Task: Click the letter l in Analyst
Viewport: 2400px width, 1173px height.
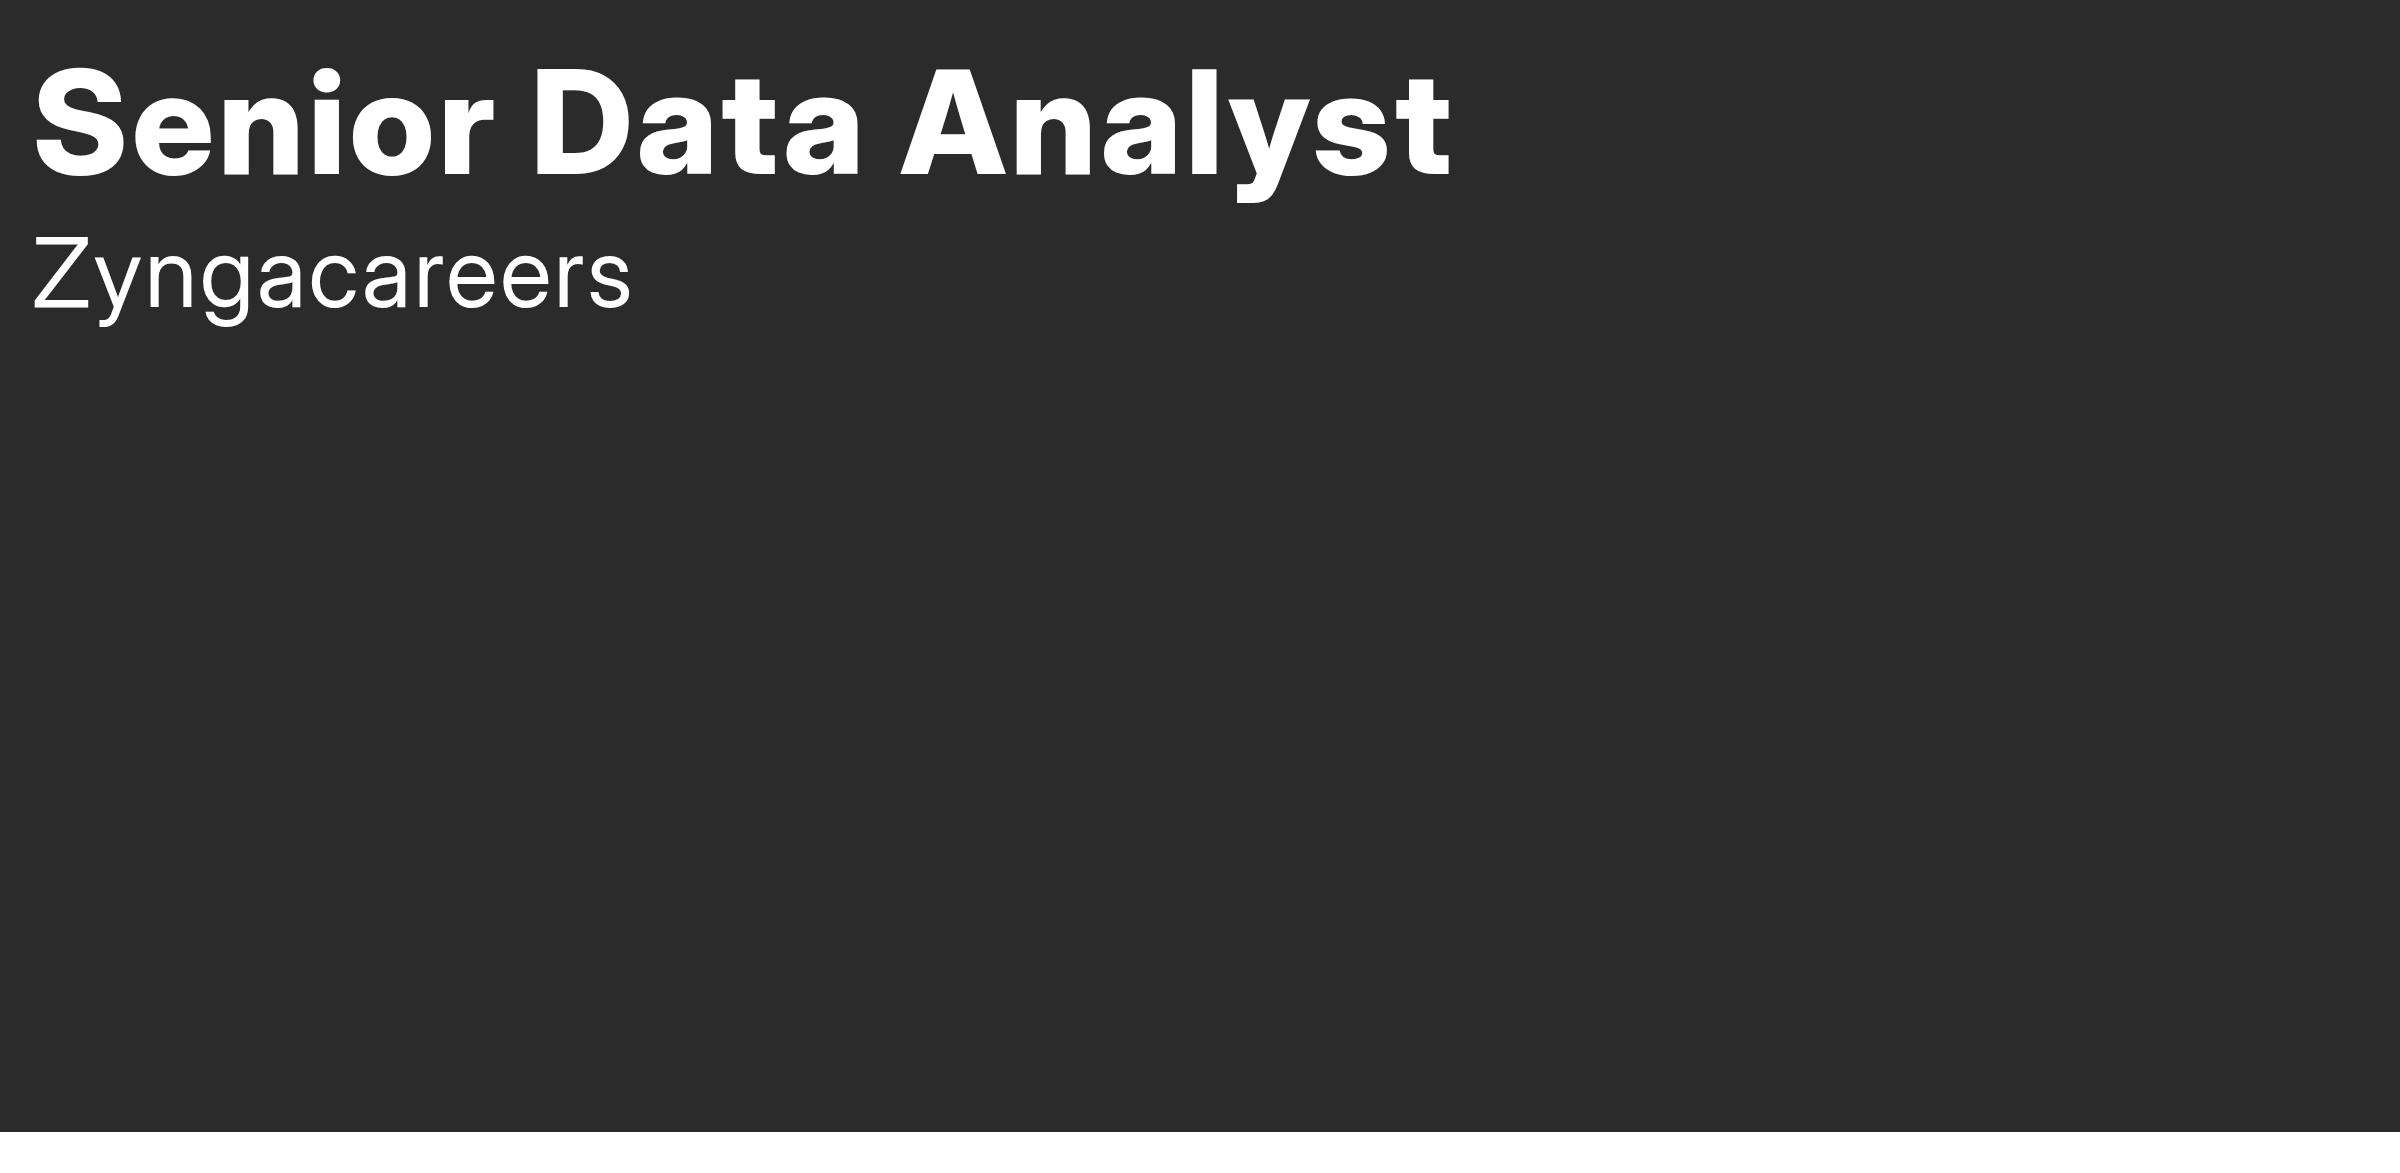Action: (x=1204, y=124)
